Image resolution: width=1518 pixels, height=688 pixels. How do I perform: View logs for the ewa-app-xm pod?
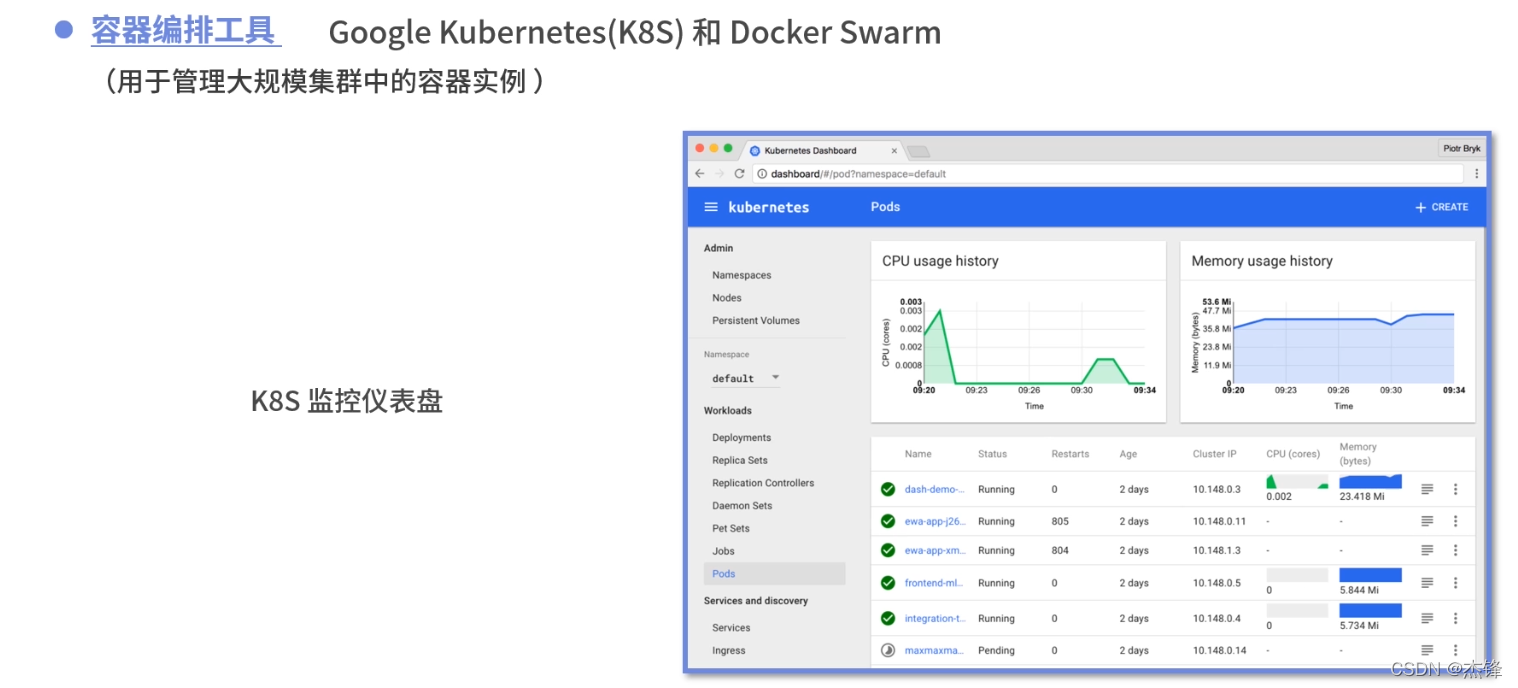pos(1427,550)
